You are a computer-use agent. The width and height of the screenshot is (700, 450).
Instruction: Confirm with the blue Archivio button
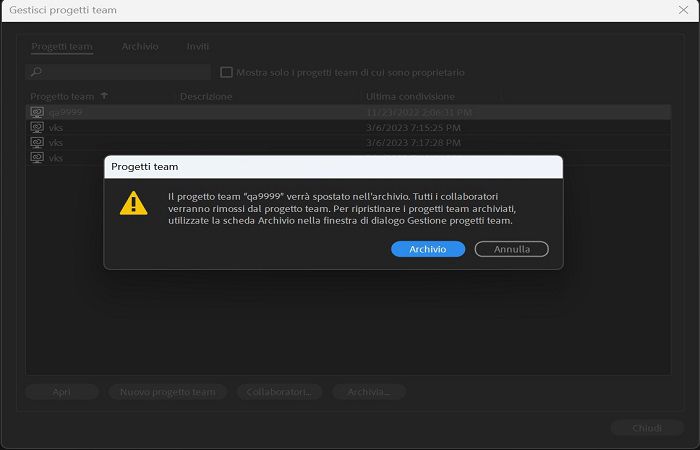click(428, 249)
